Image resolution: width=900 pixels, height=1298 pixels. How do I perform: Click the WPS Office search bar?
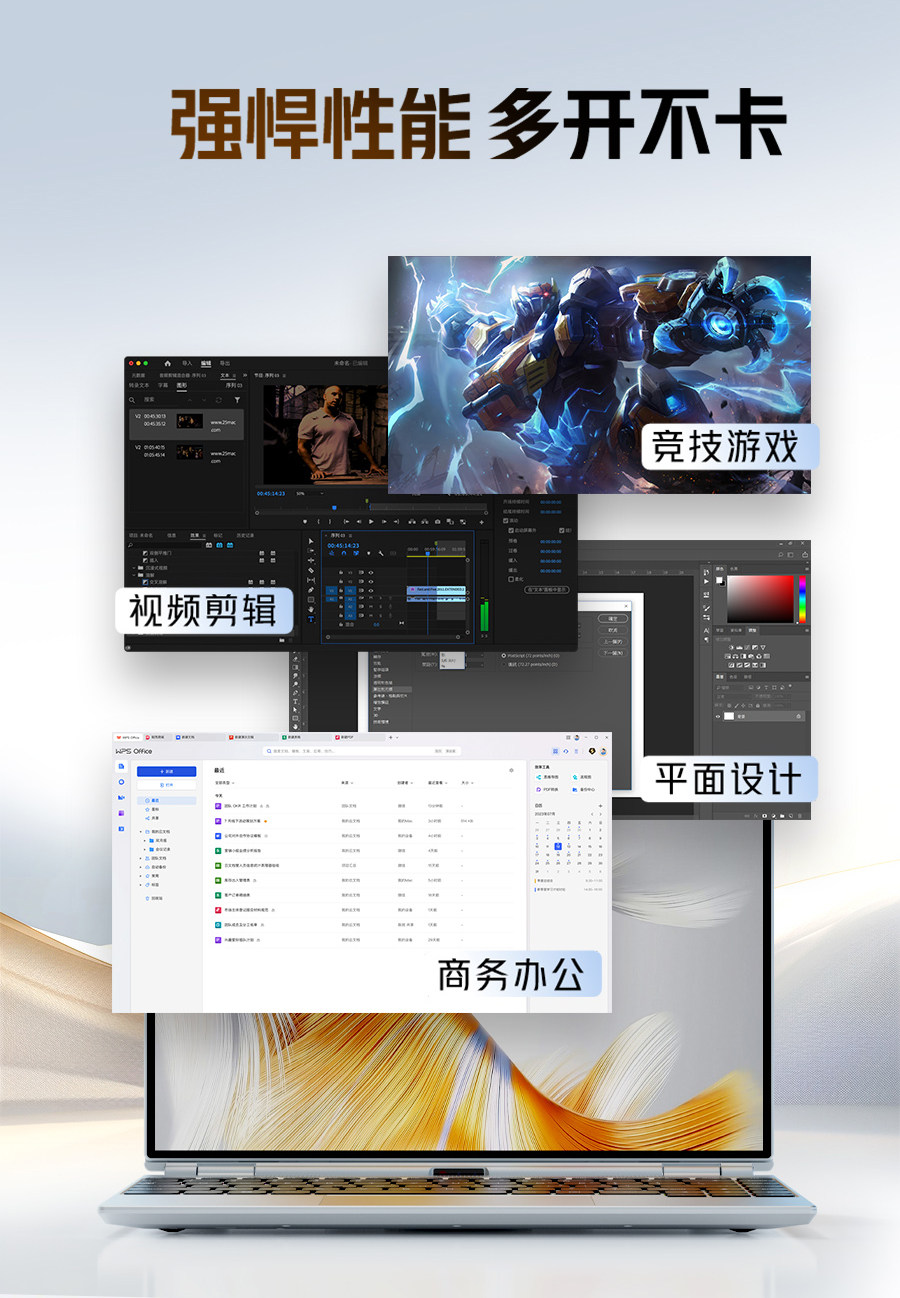click(362, 751)
